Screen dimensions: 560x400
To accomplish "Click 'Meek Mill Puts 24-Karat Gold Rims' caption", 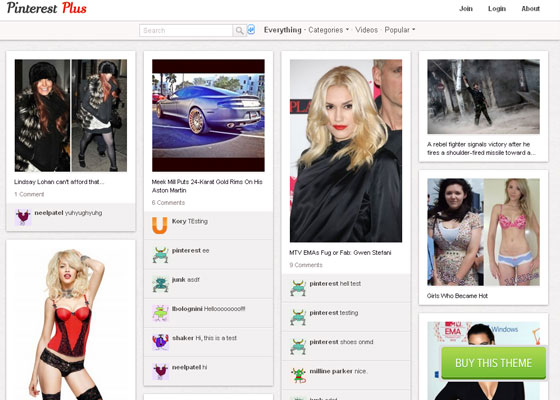I will click(x=207, y=186).
